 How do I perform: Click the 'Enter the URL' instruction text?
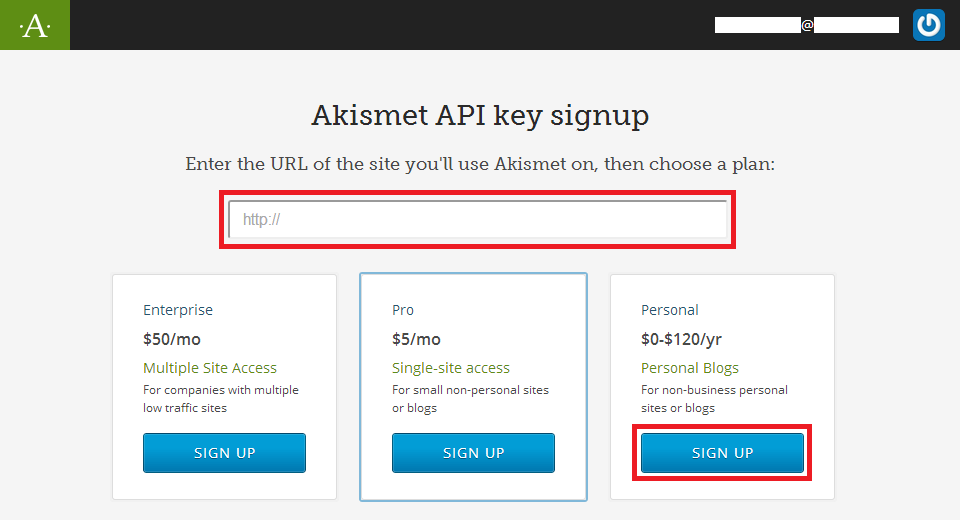480,164
